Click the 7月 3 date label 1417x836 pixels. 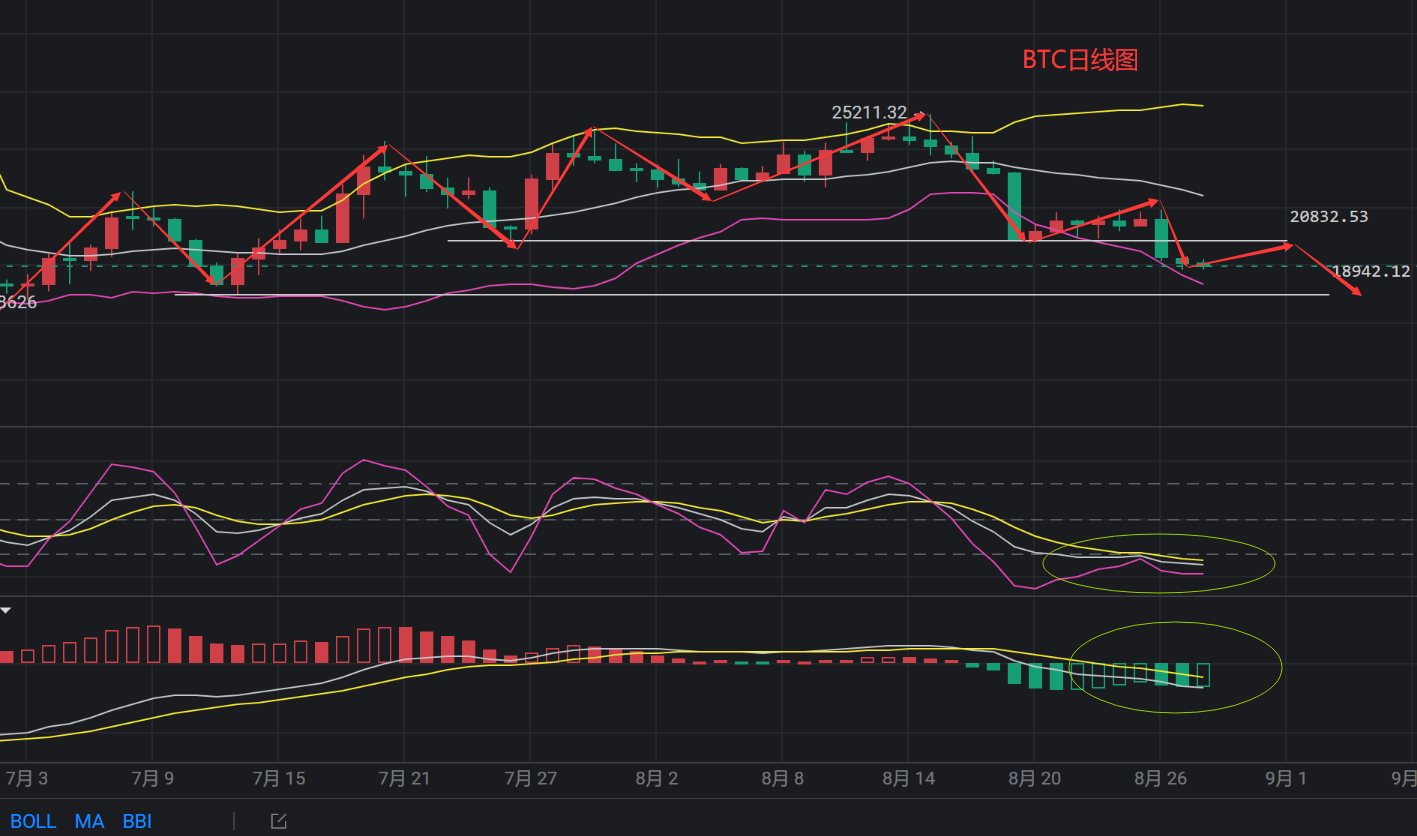(27, 778)
